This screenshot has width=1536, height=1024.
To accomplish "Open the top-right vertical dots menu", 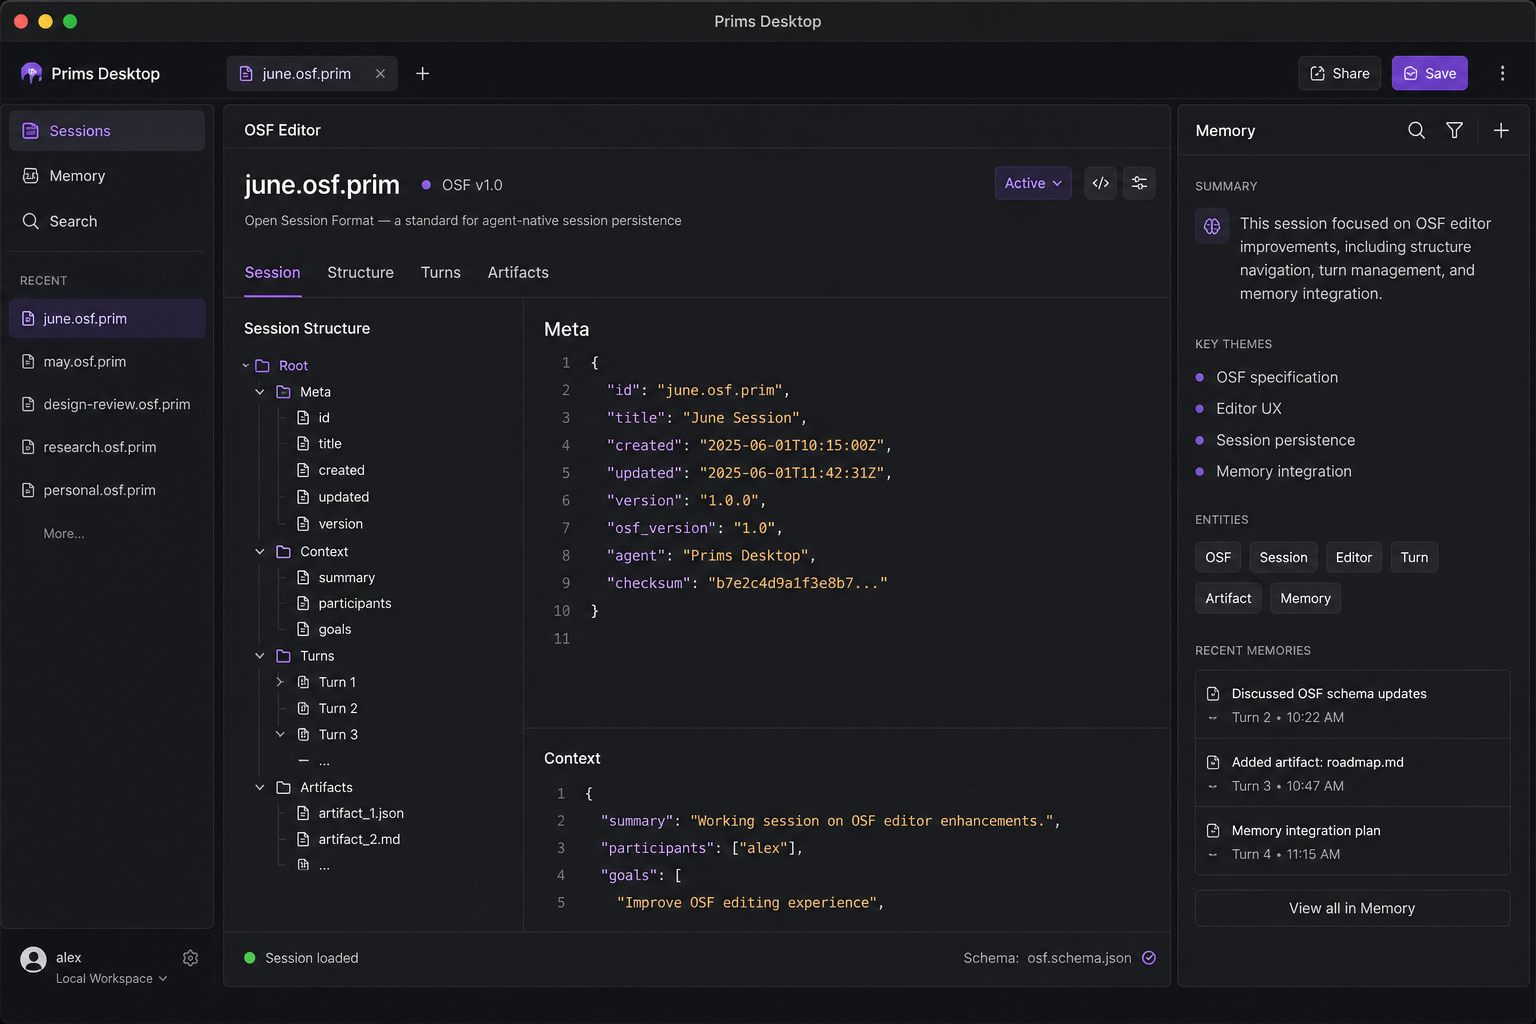I will pyautogui.click(x=1502, y=73).
